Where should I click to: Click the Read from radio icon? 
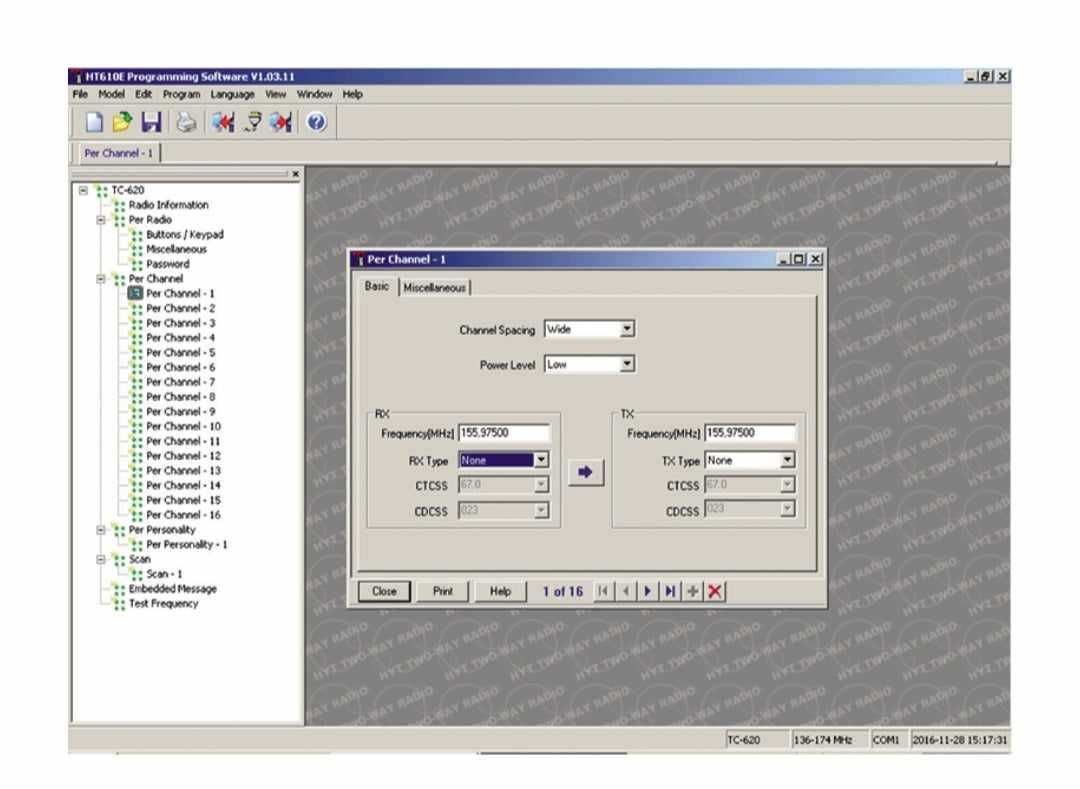point(222,123)
